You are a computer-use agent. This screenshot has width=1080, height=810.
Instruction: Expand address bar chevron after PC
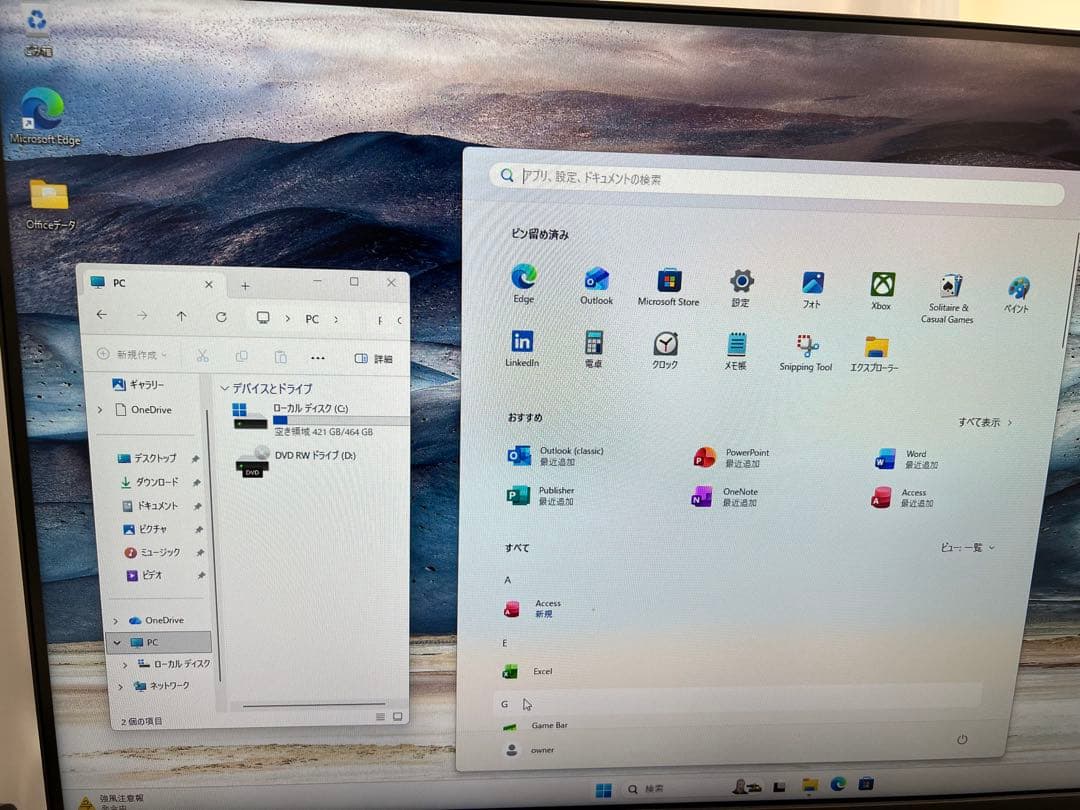pos(335,319)
